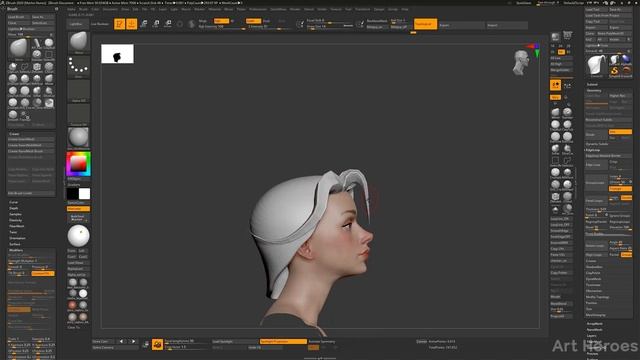Click the Edit Brush Credit field
Viewport: 640px width, 360px height.
pos(31,193)
